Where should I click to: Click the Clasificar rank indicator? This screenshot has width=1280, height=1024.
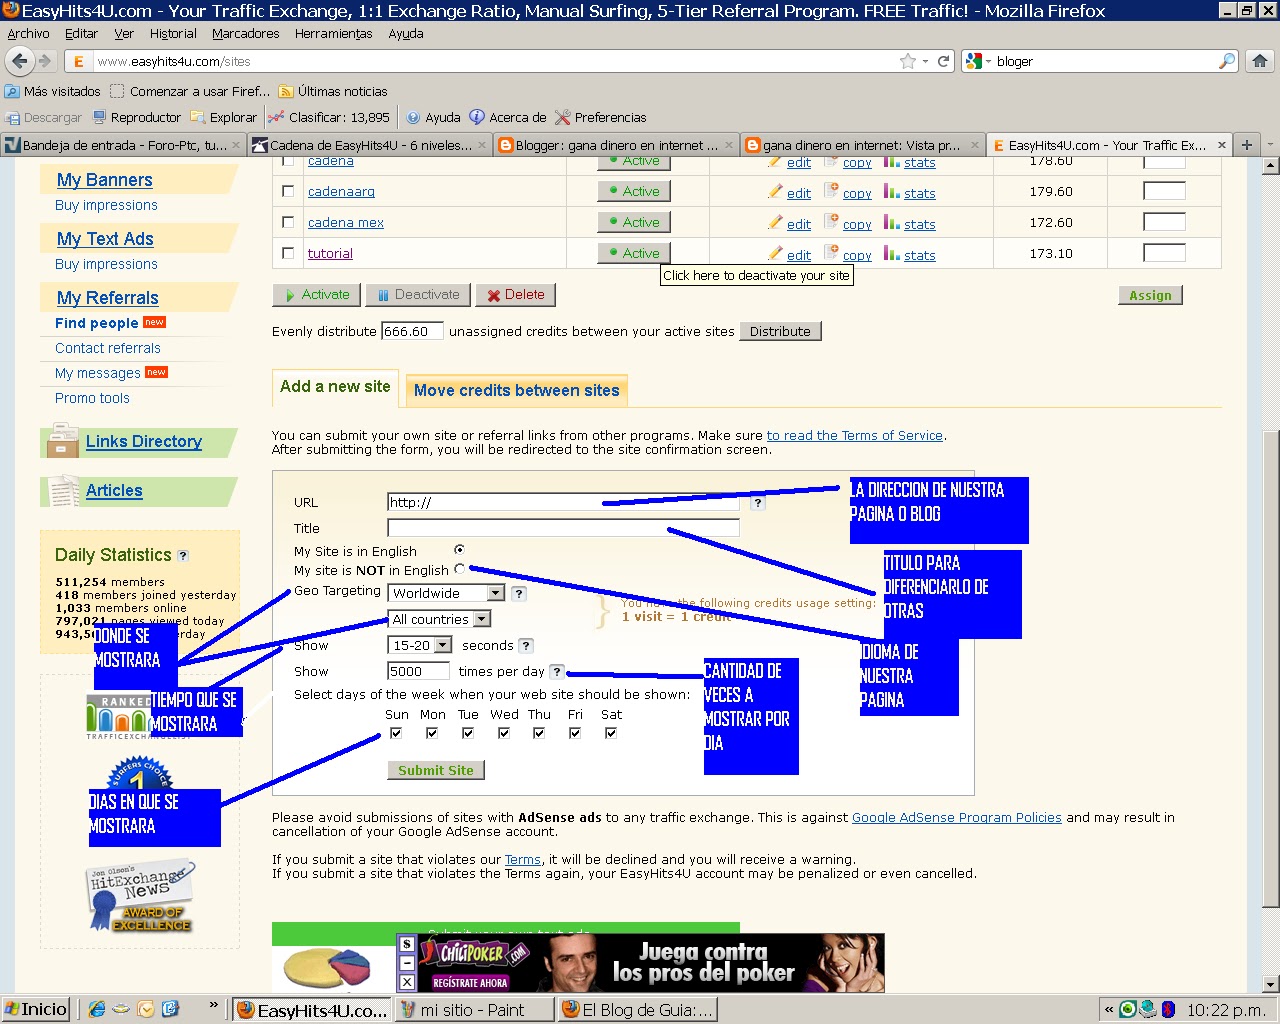tap(329, 117)
